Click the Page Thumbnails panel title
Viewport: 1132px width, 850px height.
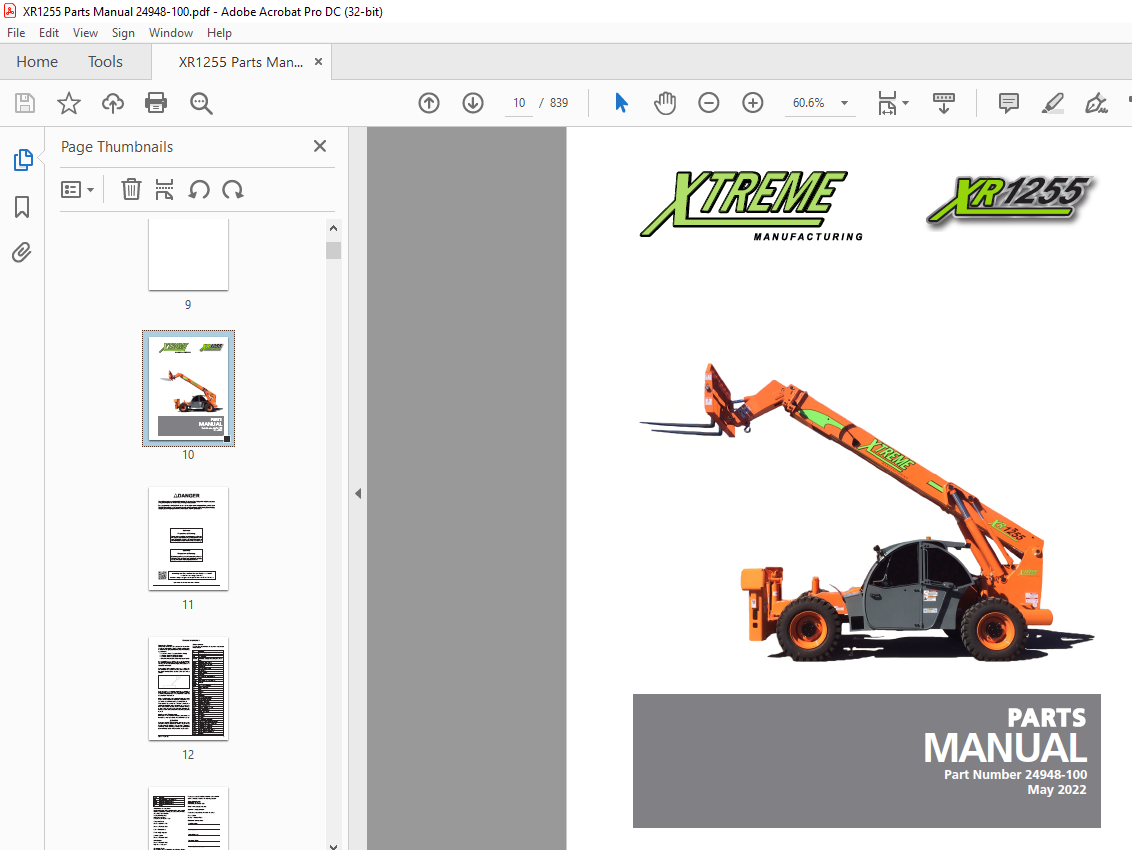117,147
